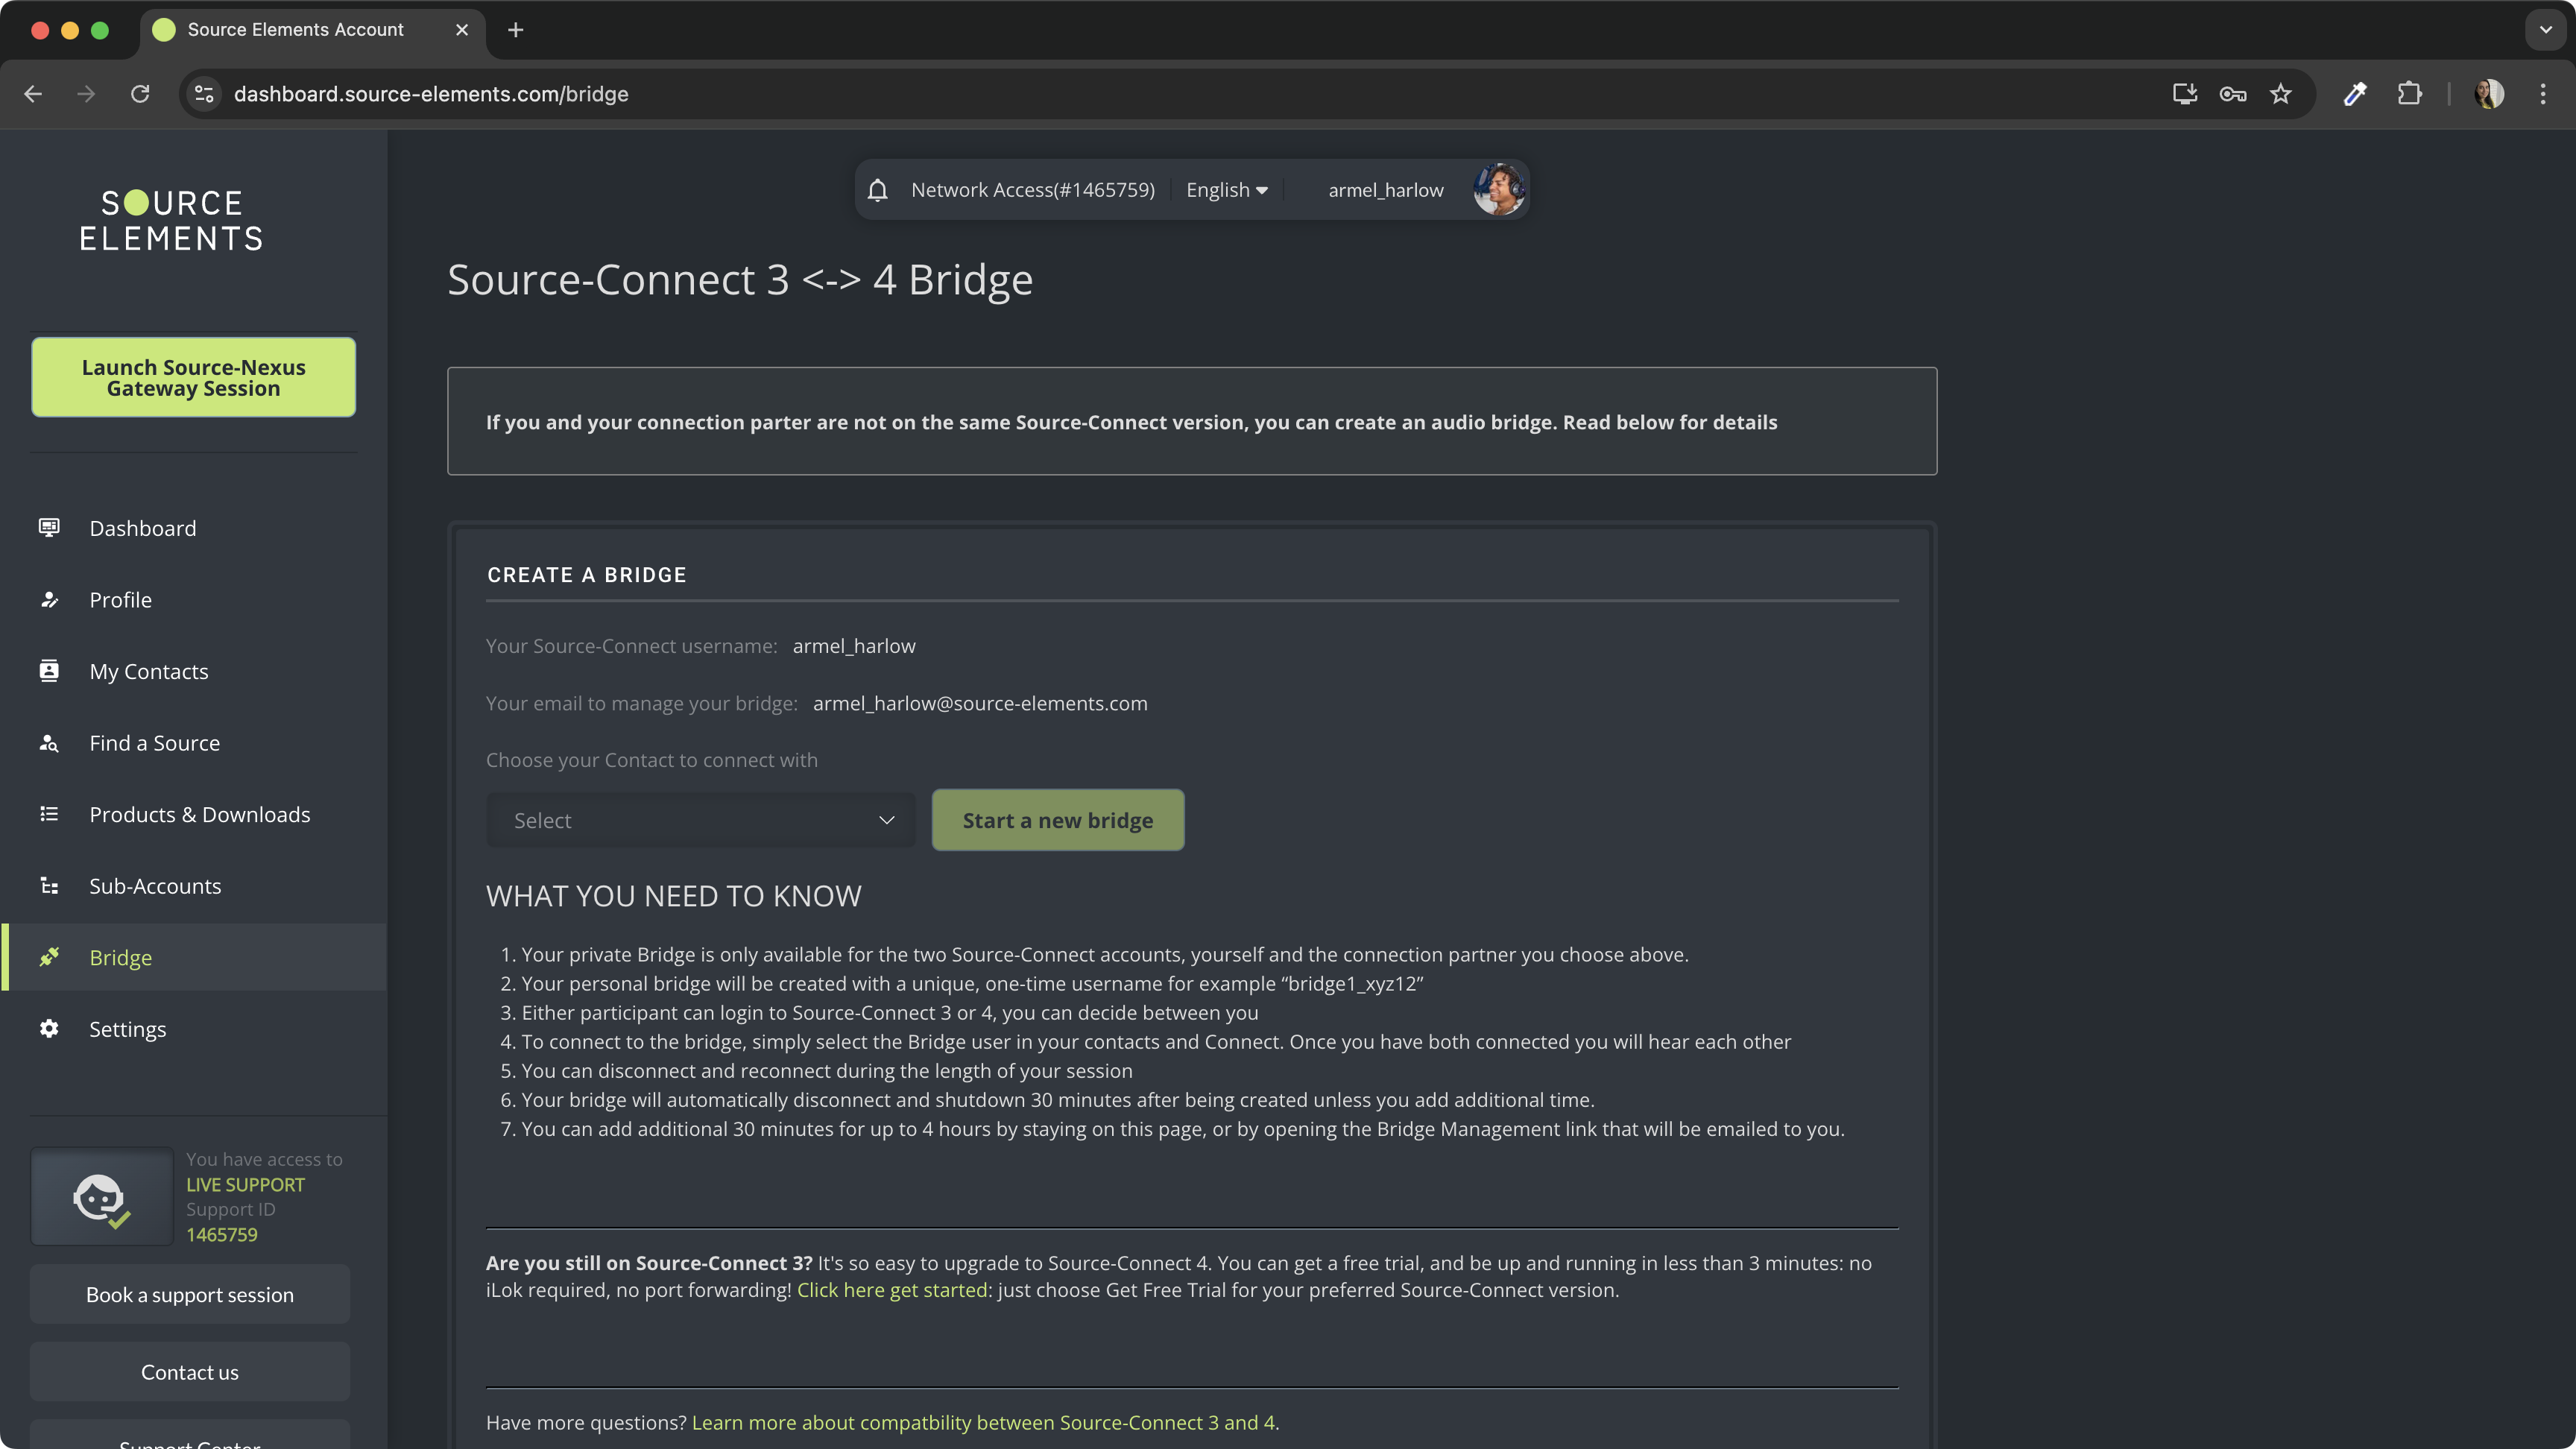Go to Products & Downloads
The image size is (2576, 1449).
pyautogui.click(x=199, y=814)
